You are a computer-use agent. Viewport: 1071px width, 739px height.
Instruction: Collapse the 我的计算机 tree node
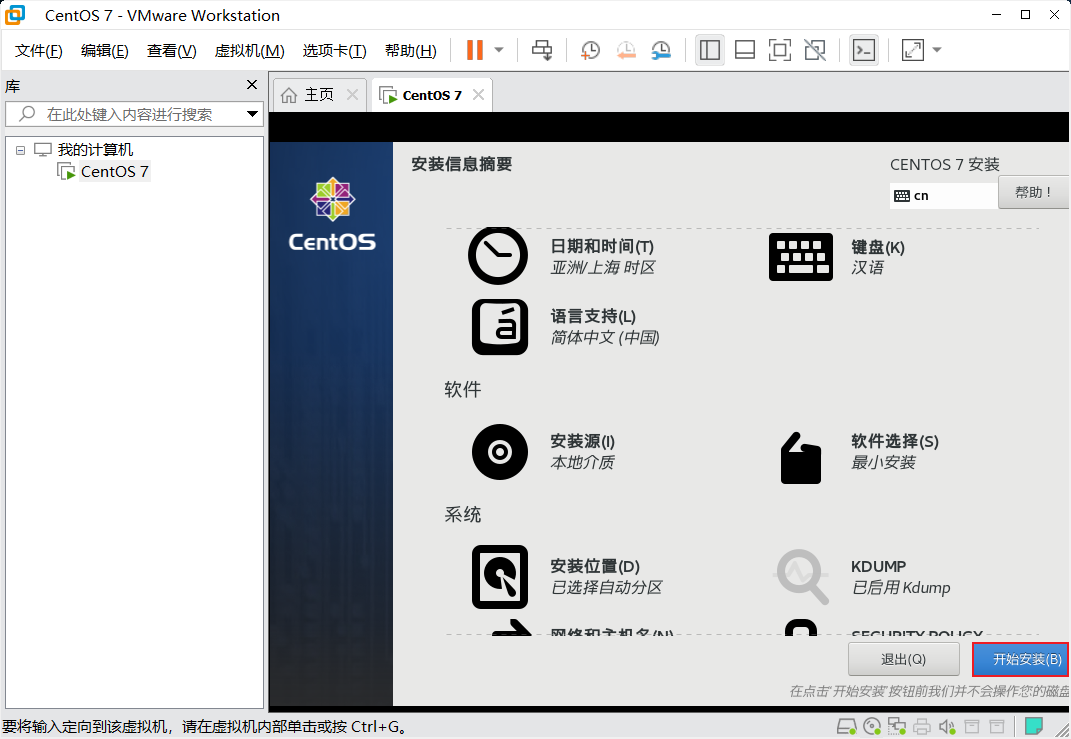(20, 150)
